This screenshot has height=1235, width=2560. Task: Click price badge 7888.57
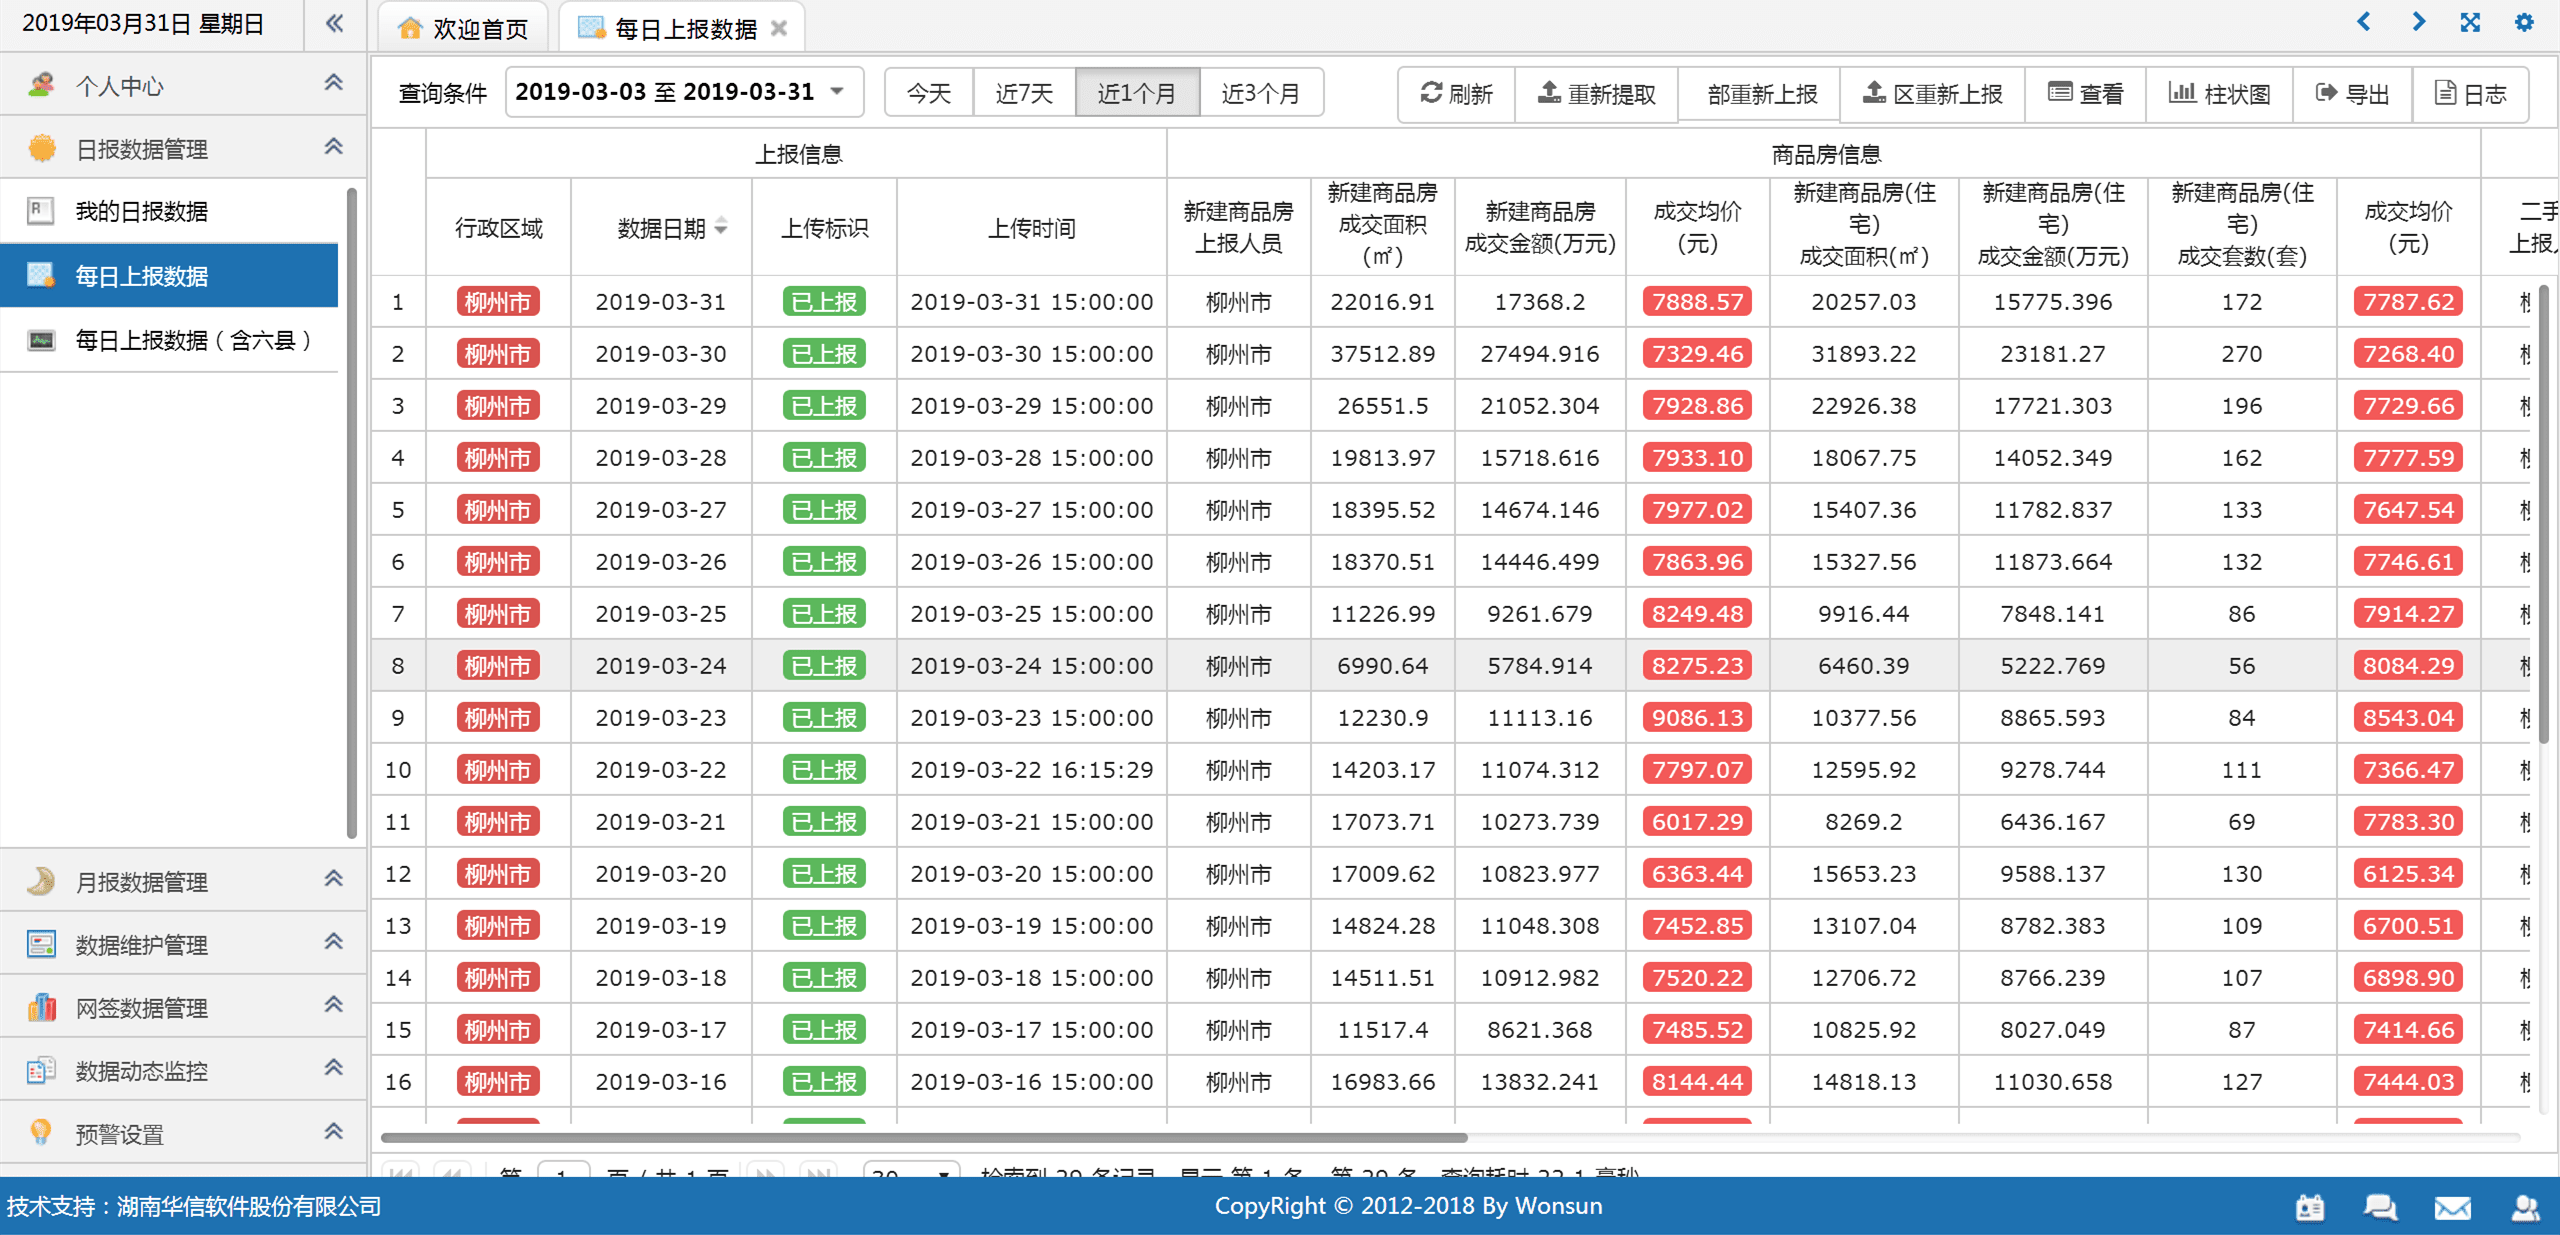pos(1697,301)
